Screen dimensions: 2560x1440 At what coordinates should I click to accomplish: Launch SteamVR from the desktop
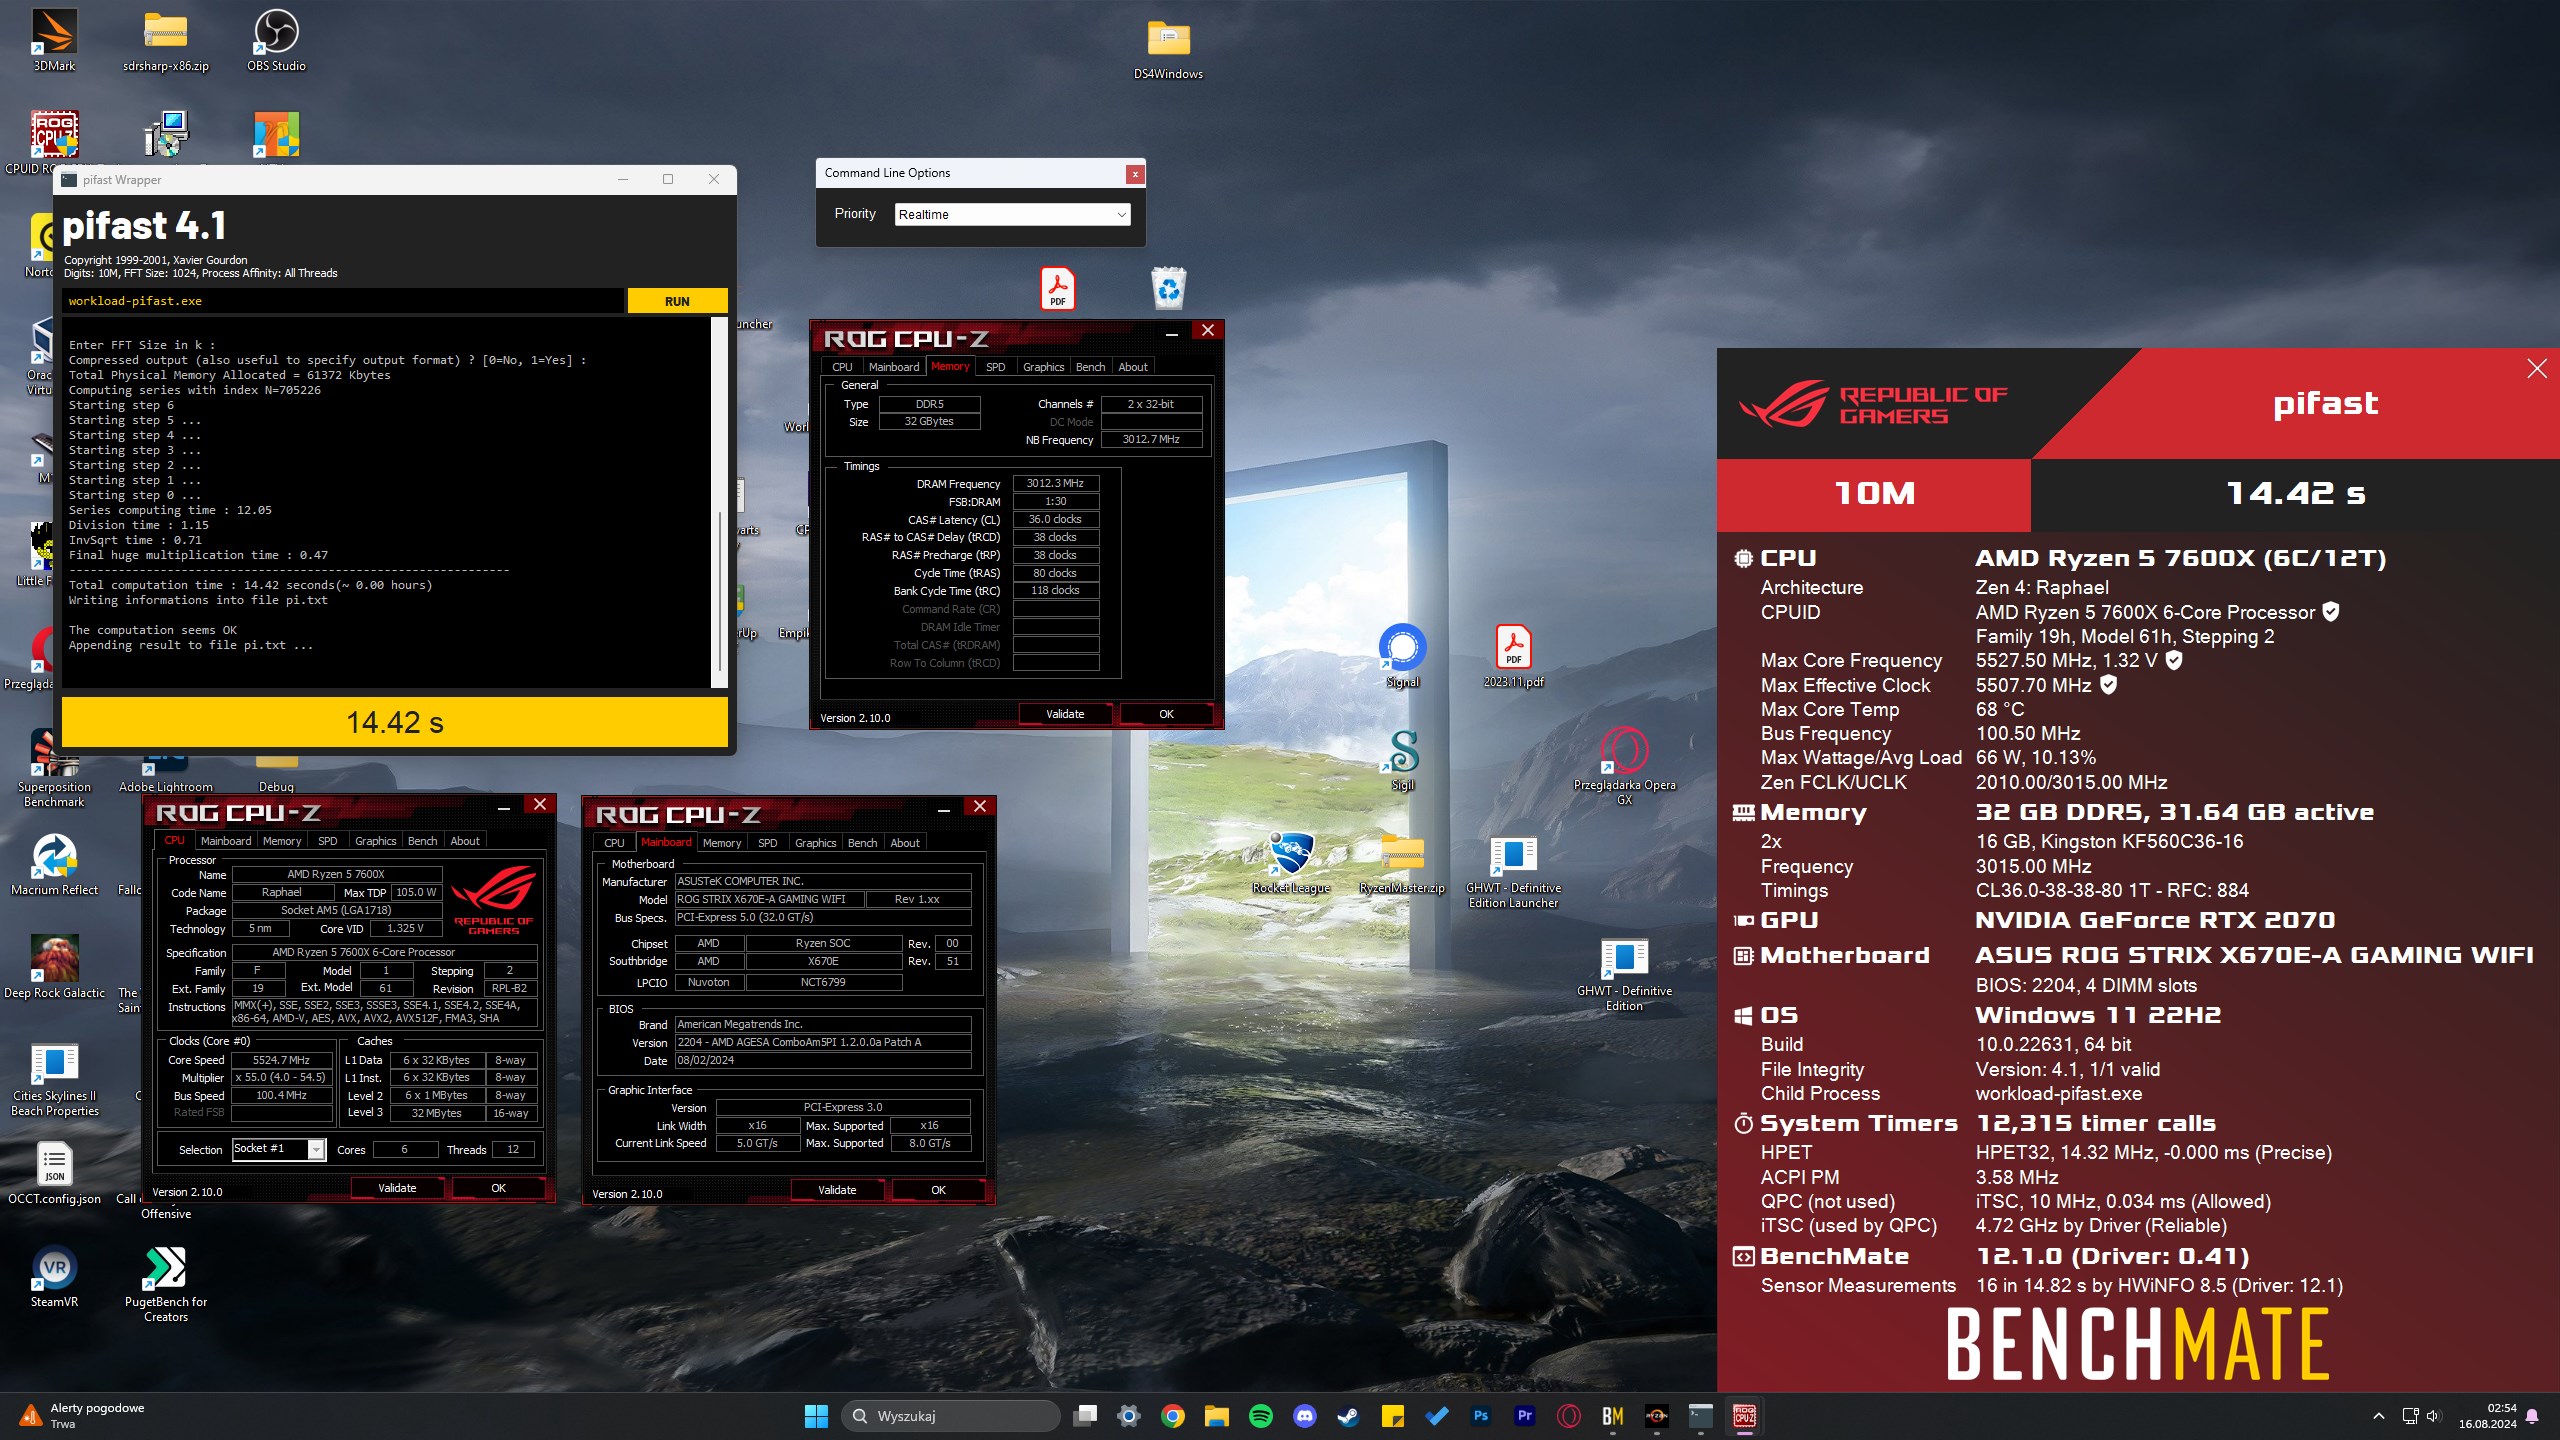pos(54,1276)
